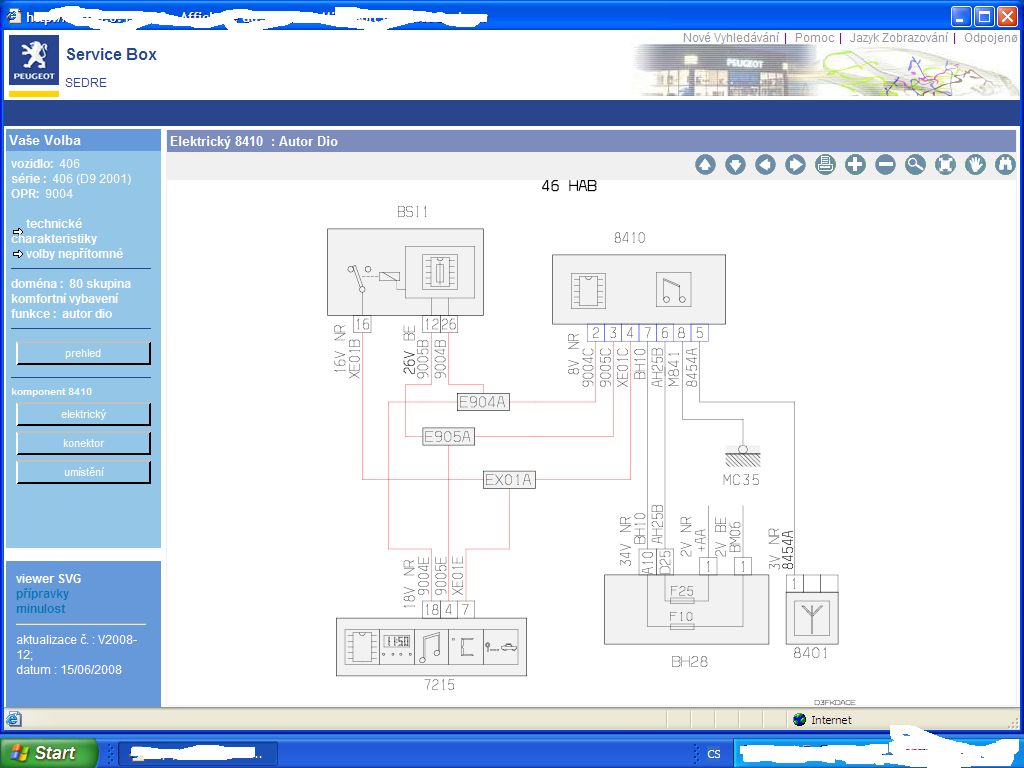Pan the diagram down with the down arrow
1024x768 pixels.
pos(735,165)
